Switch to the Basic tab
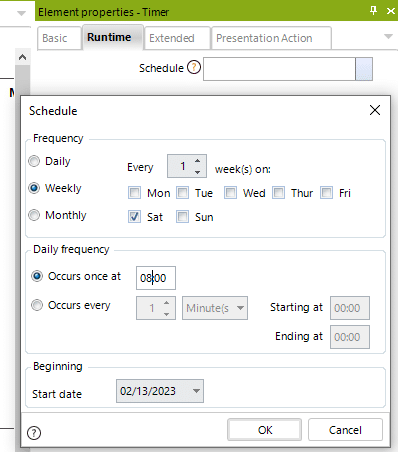The height and width of the screenshot is (452, 398). pyautogui.click(x=59, y=38)
